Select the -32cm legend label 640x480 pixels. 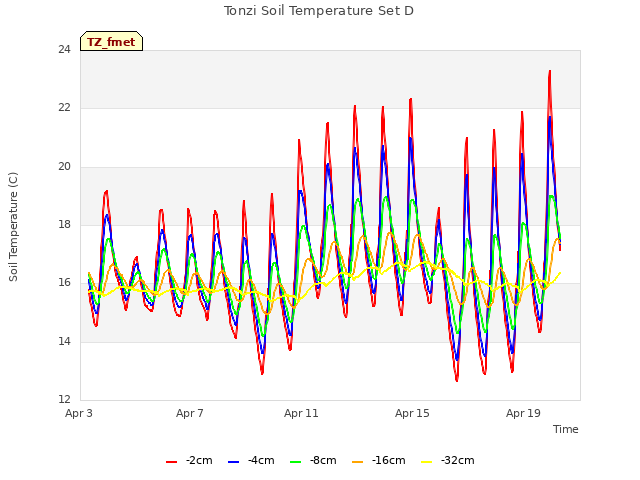(x=458, y=460)
